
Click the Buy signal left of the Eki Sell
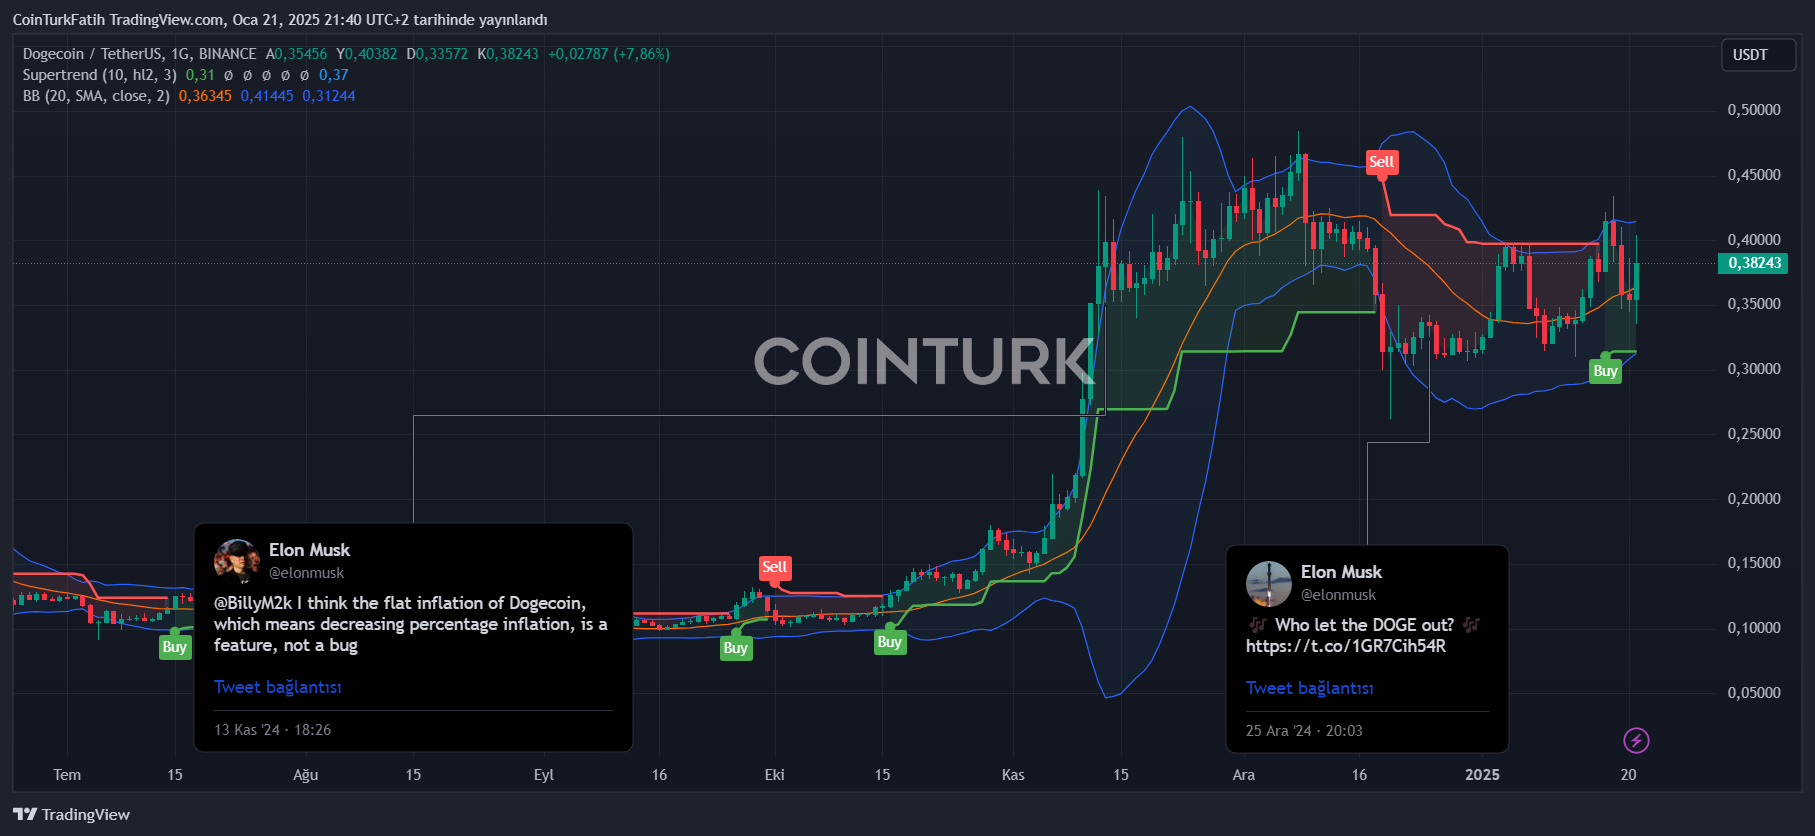735,648
